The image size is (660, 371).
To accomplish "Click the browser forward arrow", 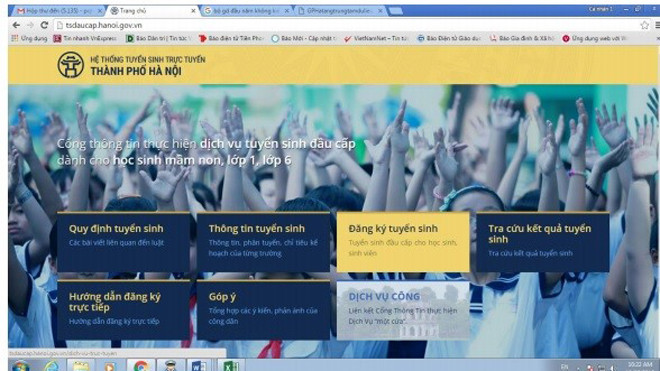I will pos(30,25).
